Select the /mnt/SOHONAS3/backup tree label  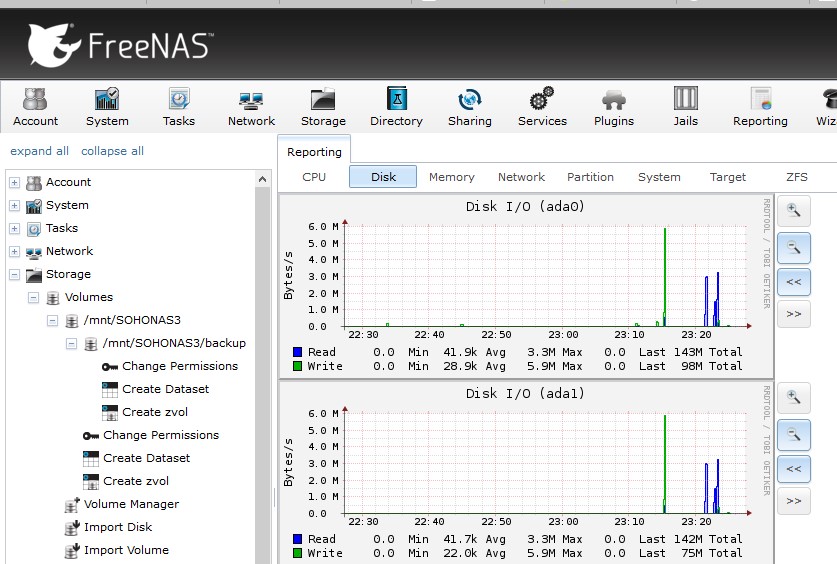174,343
